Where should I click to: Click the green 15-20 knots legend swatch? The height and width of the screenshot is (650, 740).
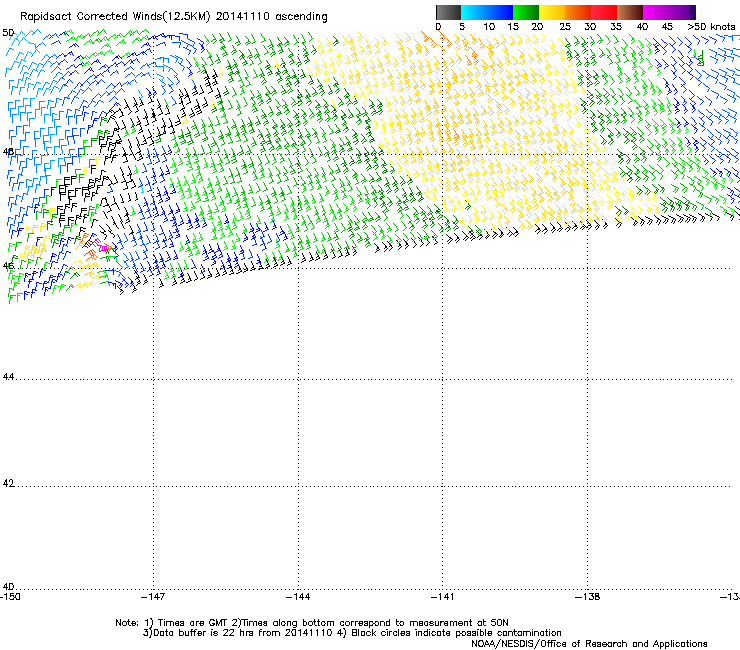coord(526,12)
